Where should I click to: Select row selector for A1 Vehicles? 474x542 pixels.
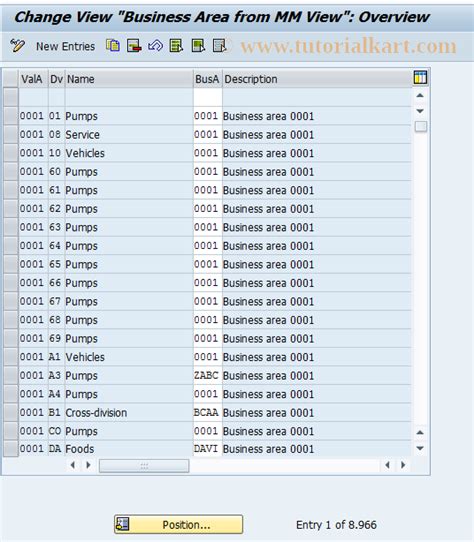11,357
